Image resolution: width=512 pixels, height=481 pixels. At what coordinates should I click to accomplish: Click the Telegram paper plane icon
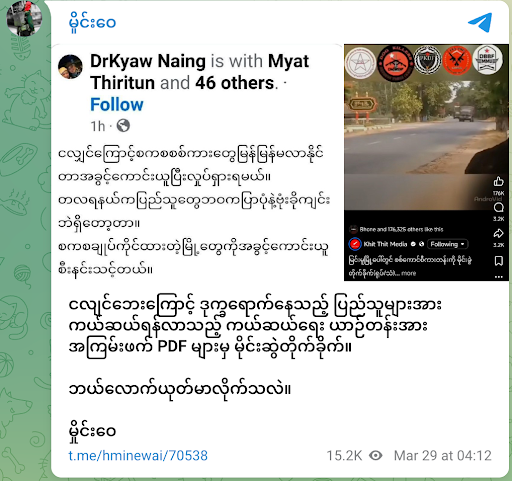click(x=480, y=22)
